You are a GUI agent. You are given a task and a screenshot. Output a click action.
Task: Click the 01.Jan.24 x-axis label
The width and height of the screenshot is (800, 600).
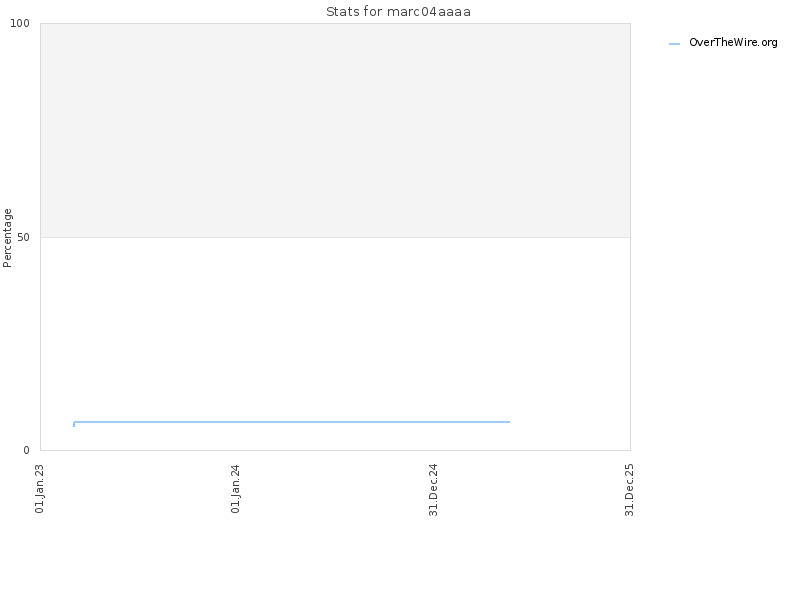coord(235,489)
